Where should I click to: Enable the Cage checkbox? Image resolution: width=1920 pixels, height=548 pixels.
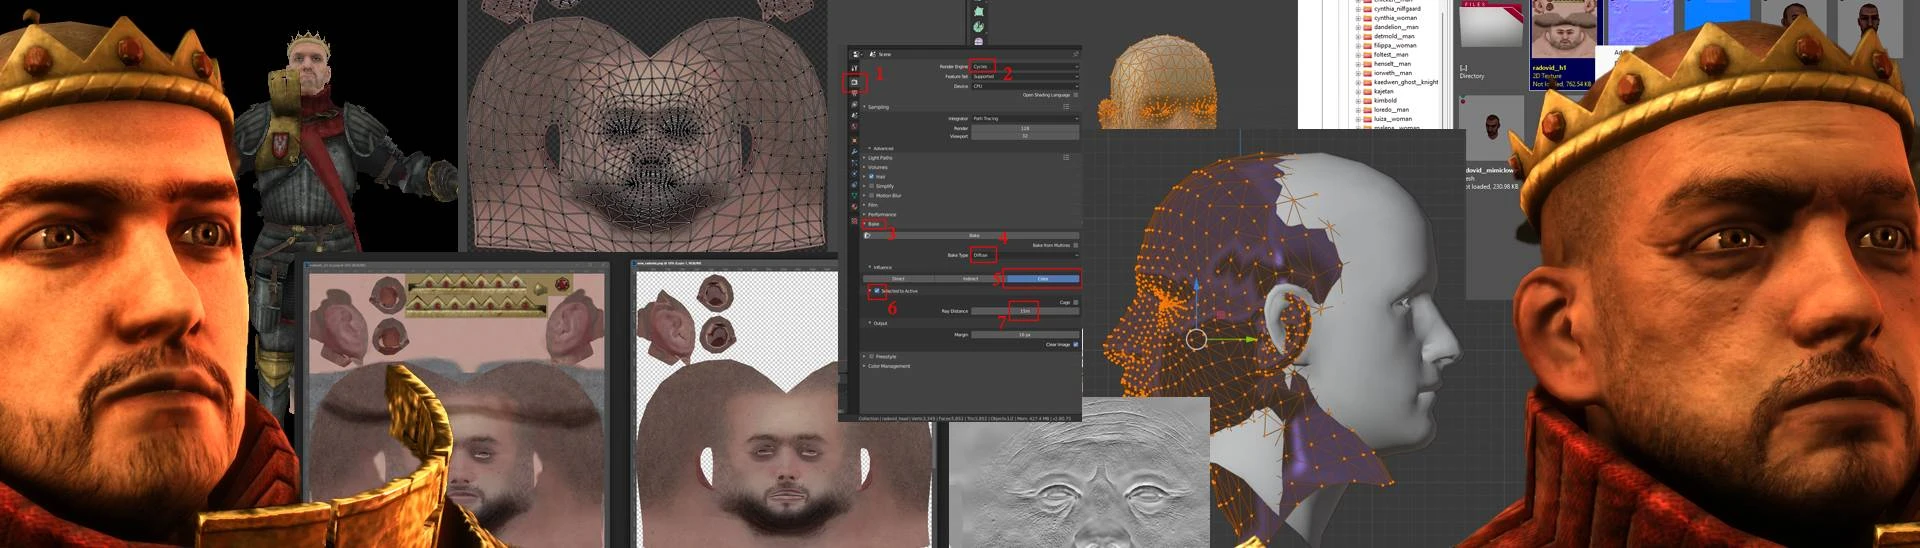pos(1076,302)
